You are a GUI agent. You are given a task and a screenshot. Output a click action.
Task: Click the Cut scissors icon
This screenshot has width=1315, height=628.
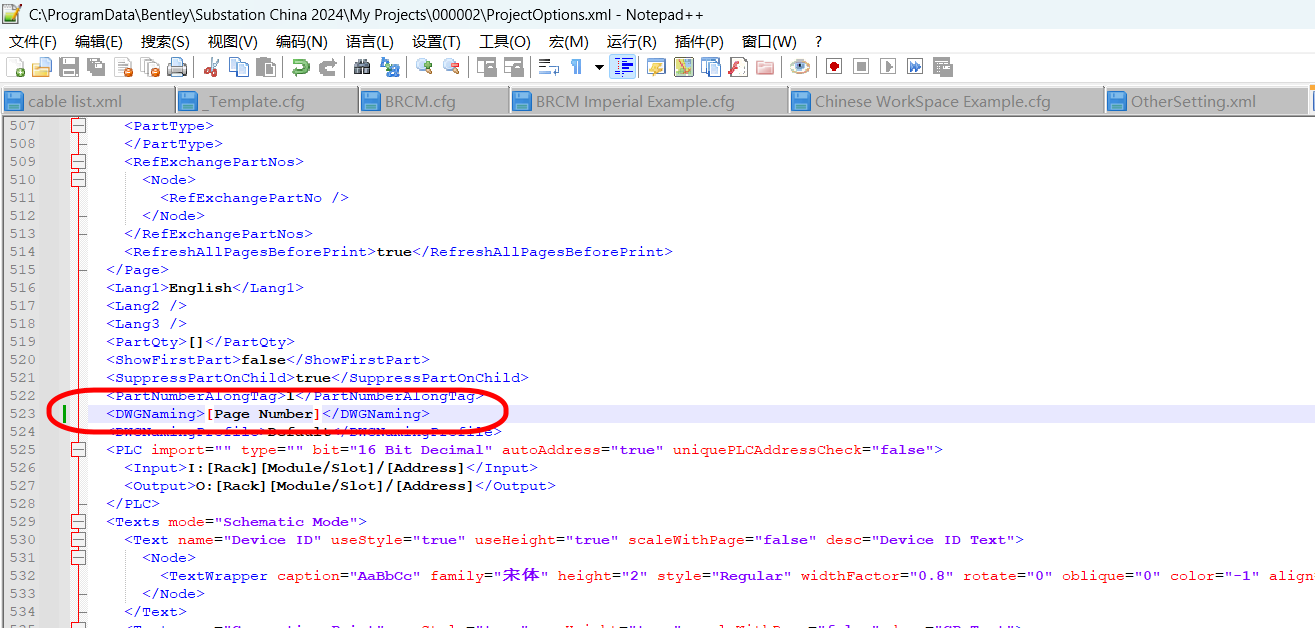pos(211,67)
